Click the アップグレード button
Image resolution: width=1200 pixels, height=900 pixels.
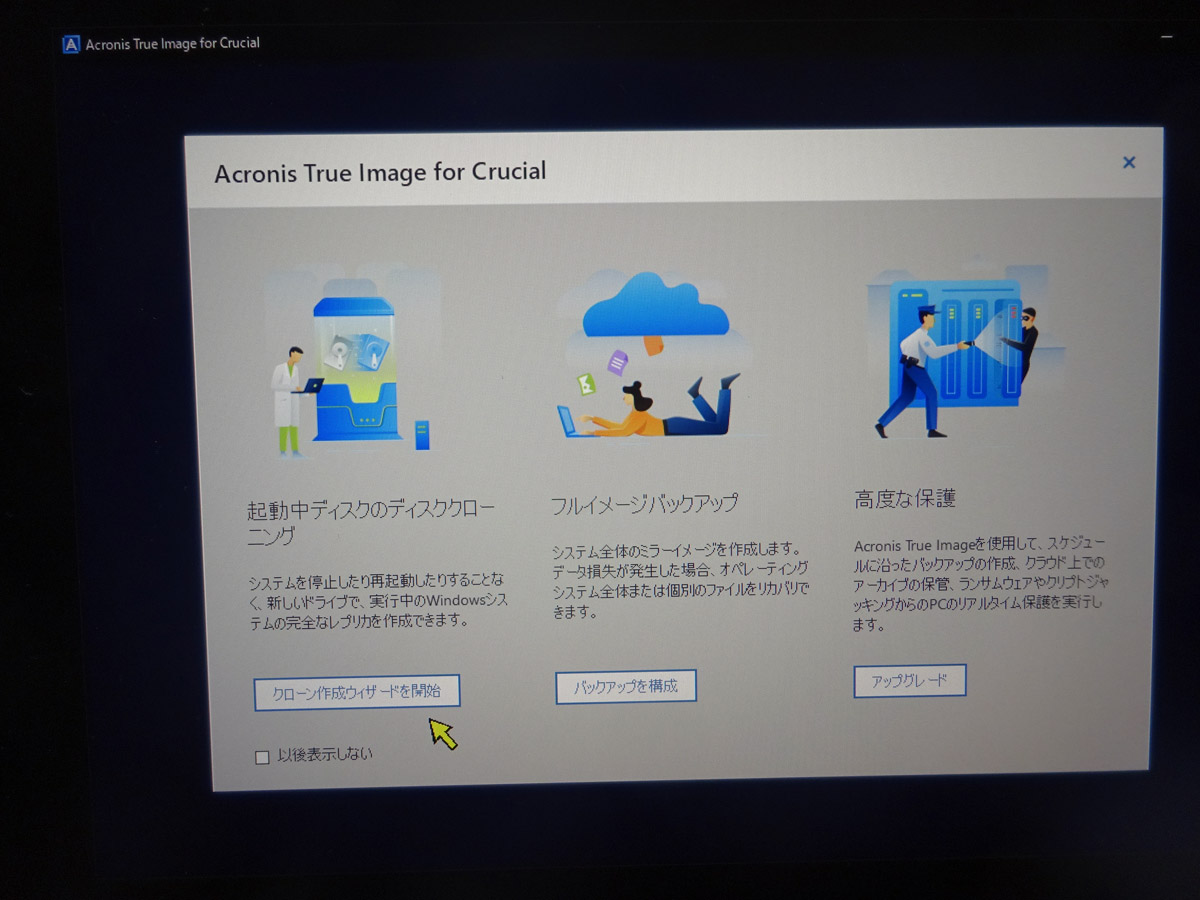coord(910,680)
